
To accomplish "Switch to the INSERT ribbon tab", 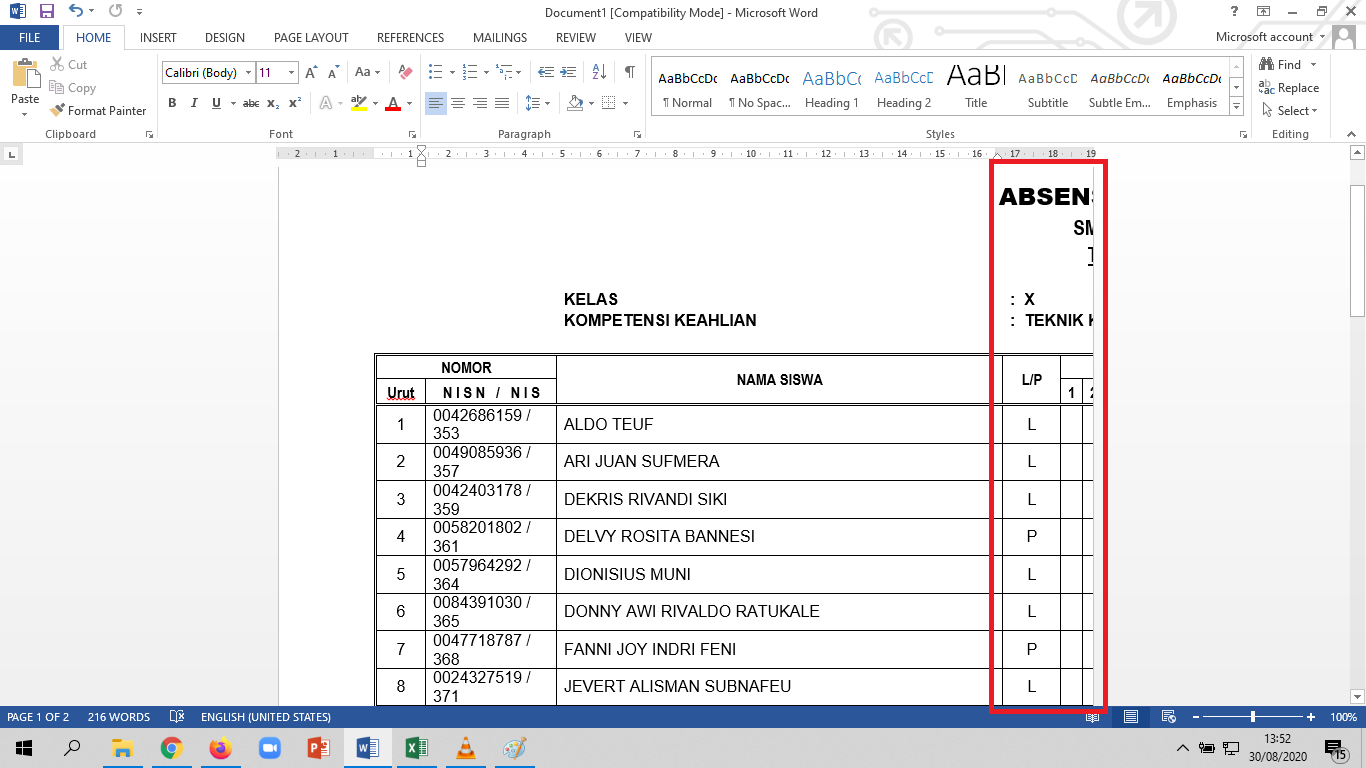I will point(158,37).
